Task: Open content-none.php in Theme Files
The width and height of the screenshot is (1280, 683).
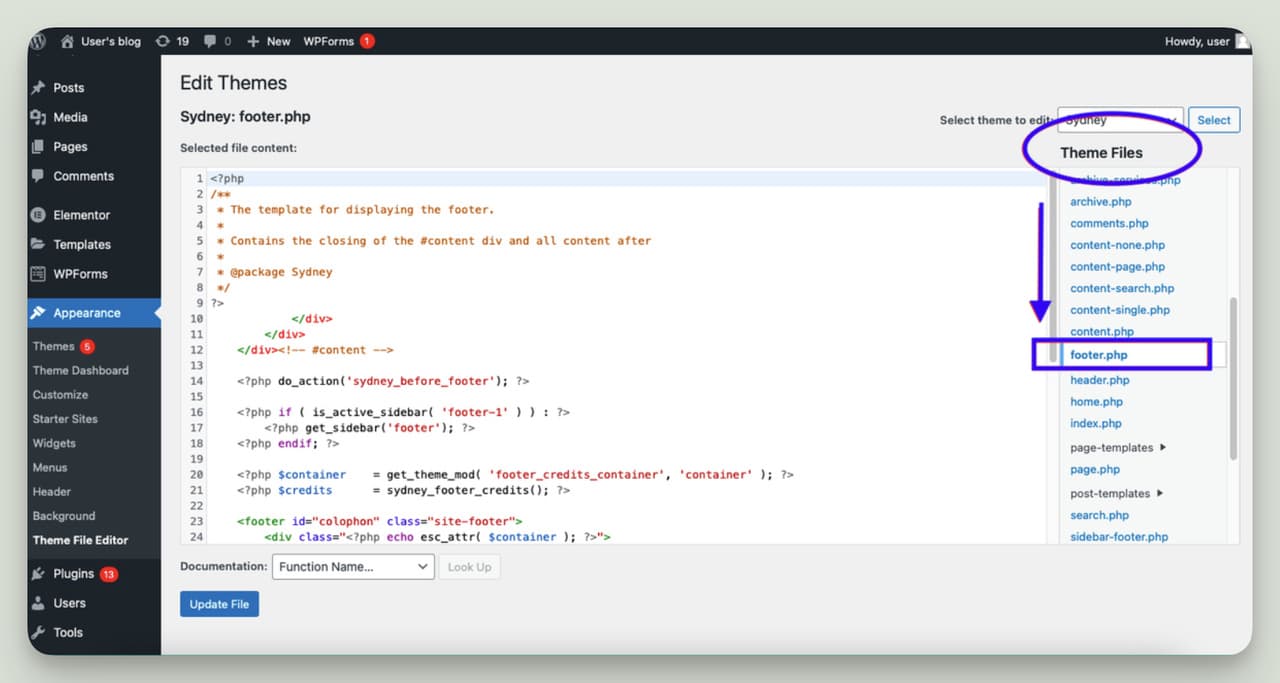Action: [x=1117, y=245]
